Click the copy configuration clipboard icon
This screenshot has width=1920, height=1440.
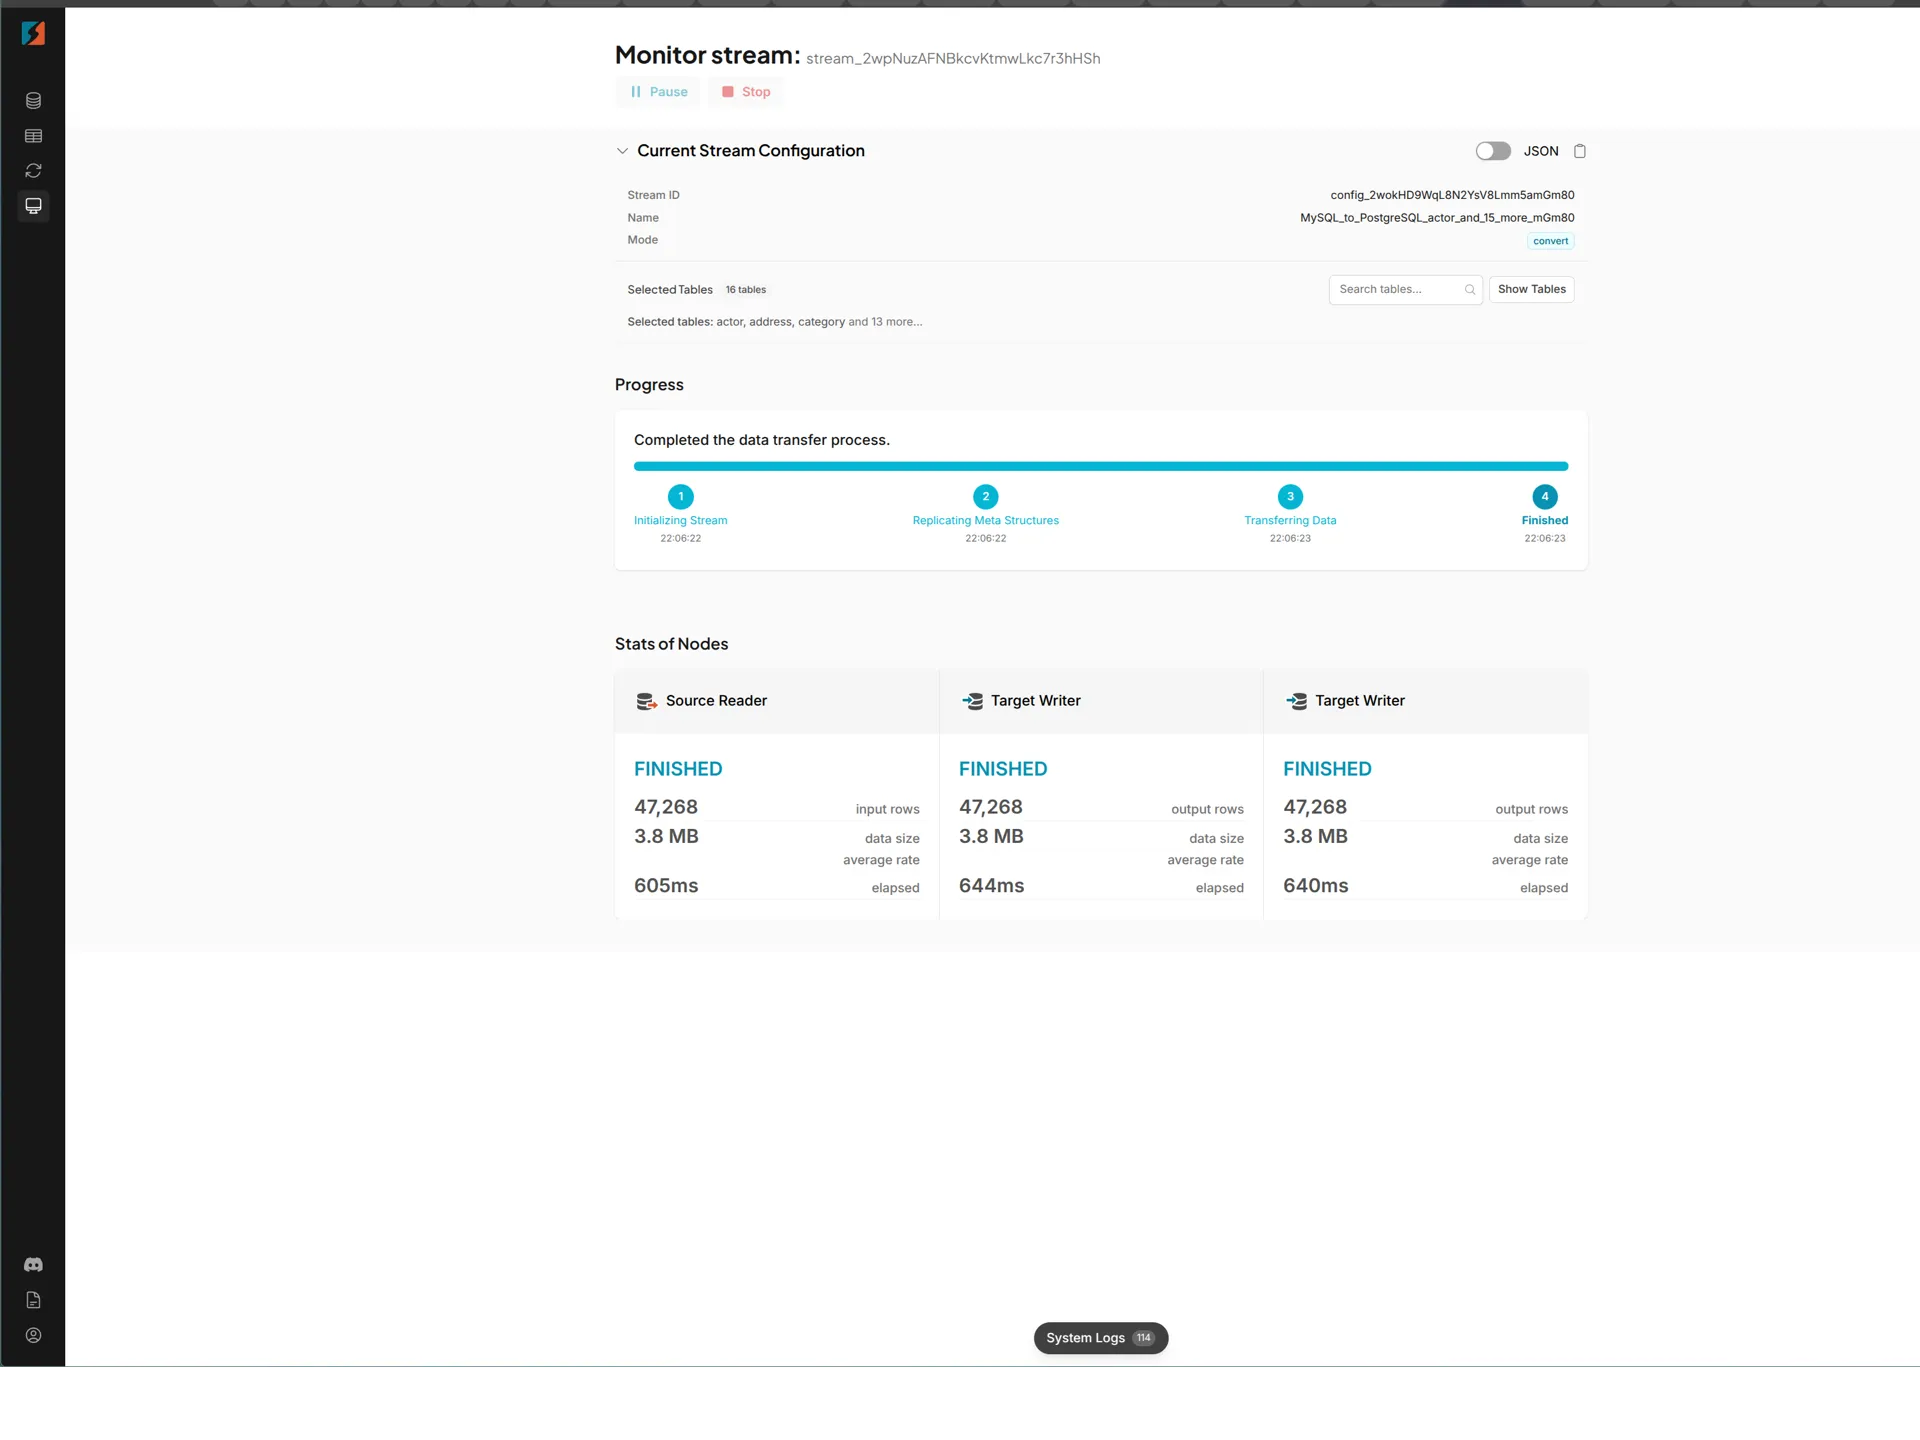coord(1580,150)
